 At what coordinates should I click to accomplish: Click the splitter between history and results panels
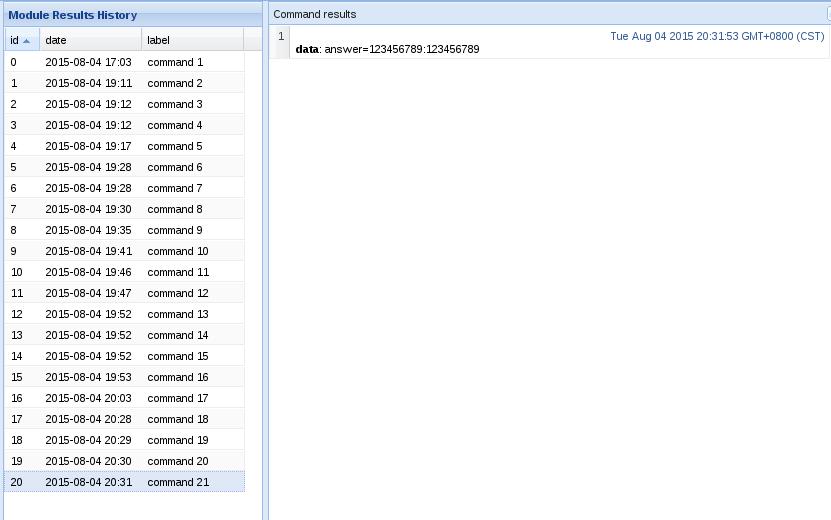[266, 260]
